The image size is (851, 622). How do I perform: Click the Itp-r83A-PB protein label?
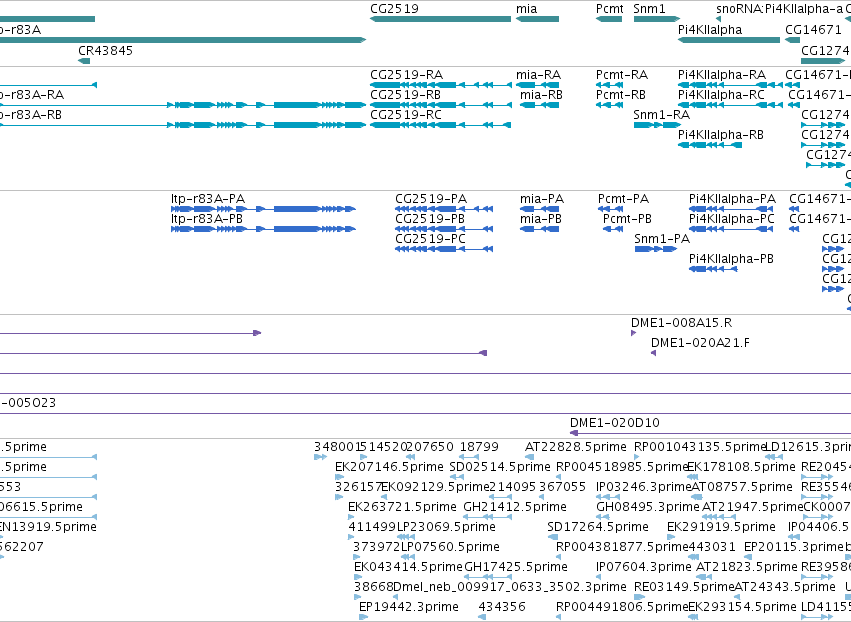207,219
